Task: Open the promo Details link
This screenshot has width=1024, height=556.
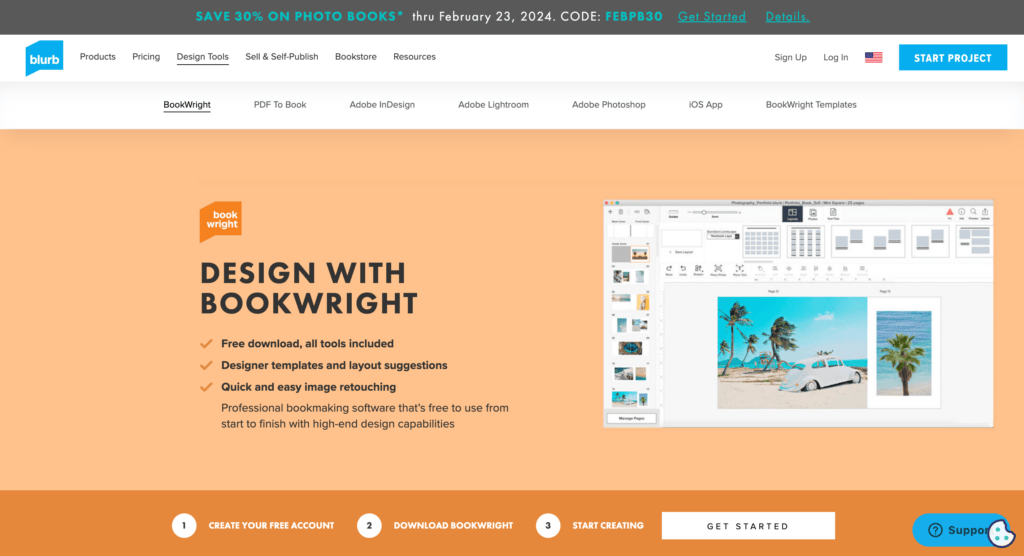Action: coord(788,16)
